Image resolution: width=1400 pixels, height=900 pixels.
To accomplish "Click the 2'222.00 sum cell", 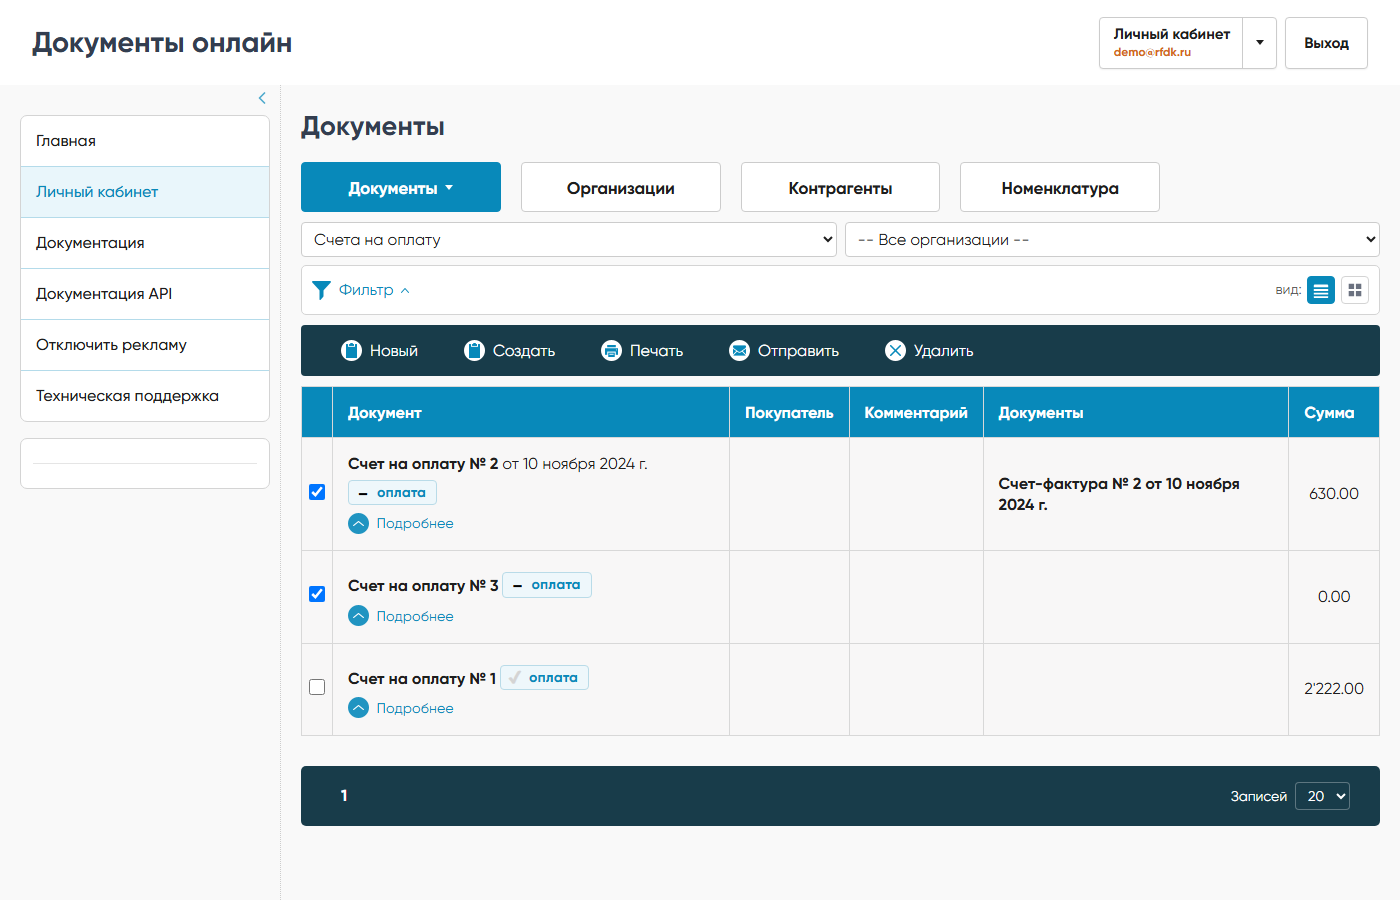I will point(1334,689).
